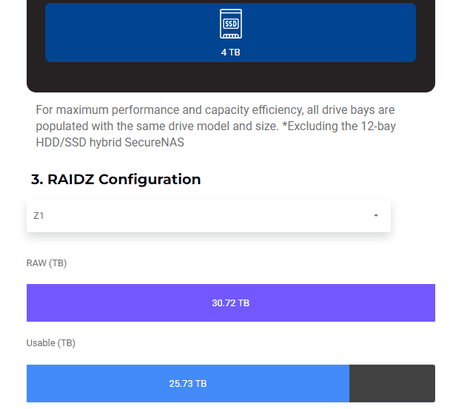450x409 pixels.
Task: Click the HDD/SSD hybrid SecureNAS text
Action: 110,142
